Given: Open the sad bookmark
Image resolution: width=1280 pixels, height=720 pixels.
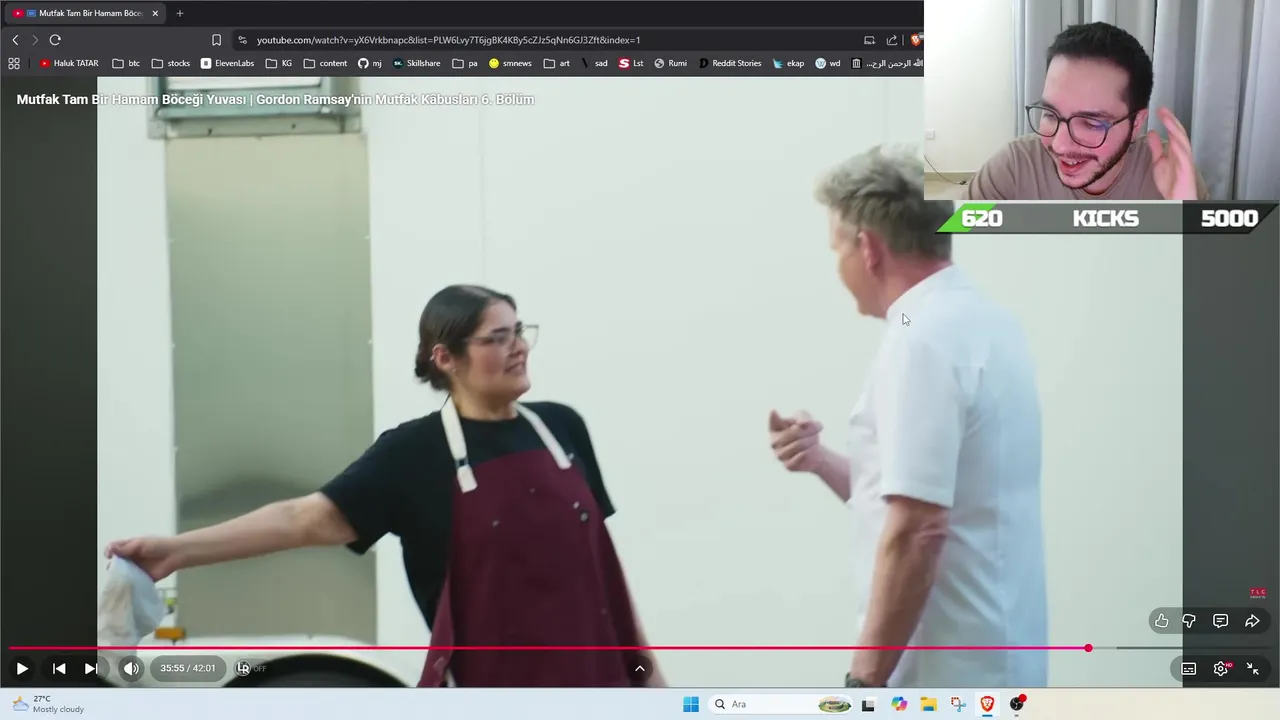Looking at the screenshot, I should 594,63.
